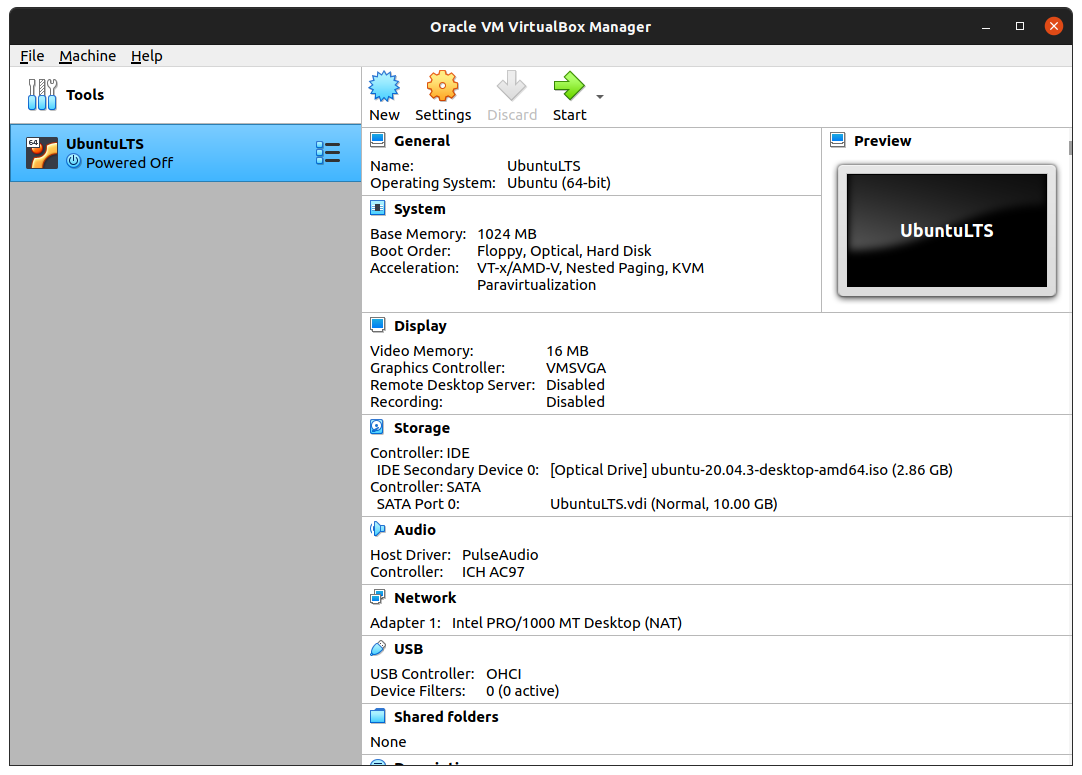
Task: Open the UbuntuLTS machine menu list icon
Action: click(327, 153)
